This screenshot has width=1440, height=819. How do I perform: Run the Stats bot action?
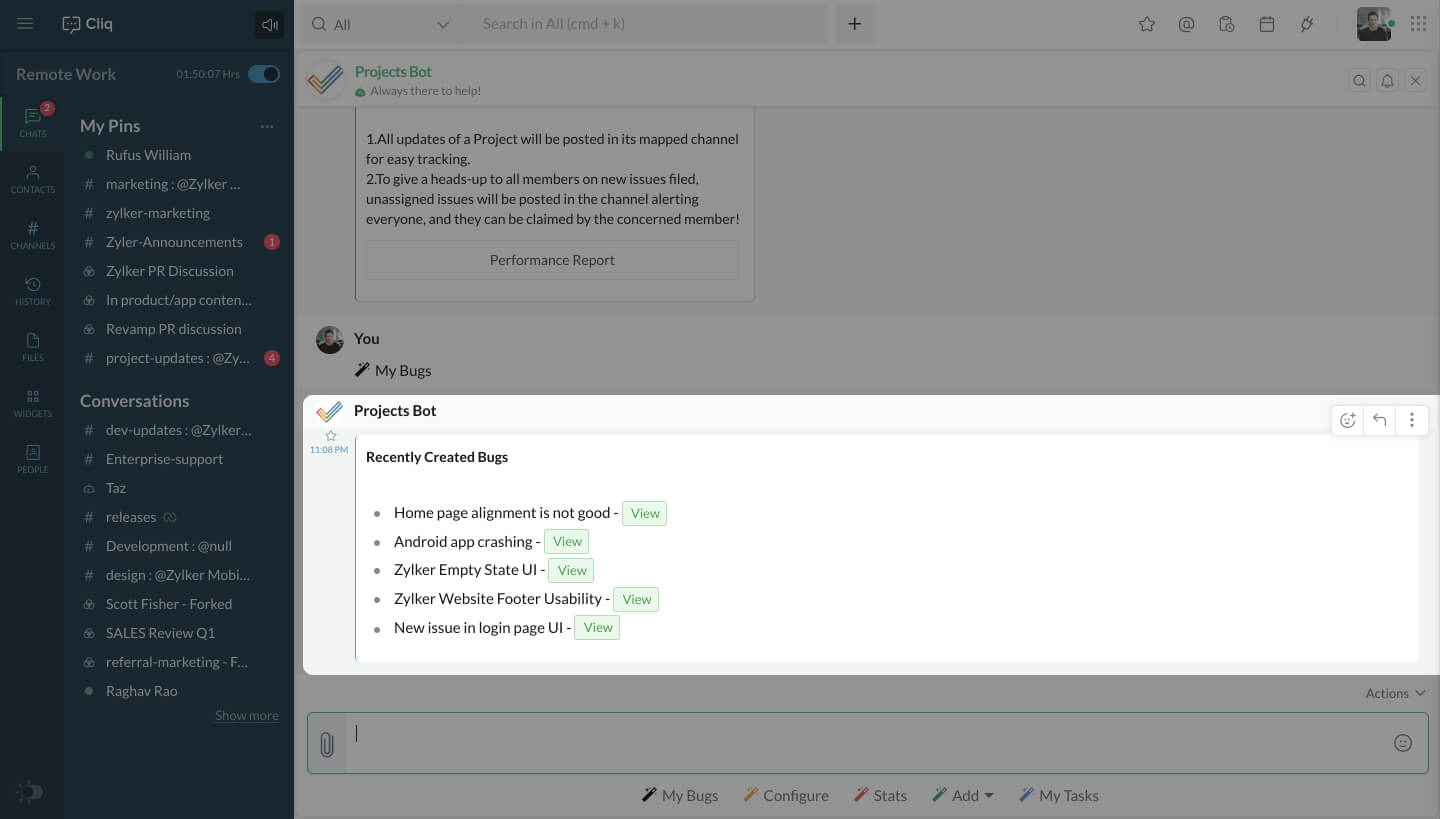coord(880,796)
